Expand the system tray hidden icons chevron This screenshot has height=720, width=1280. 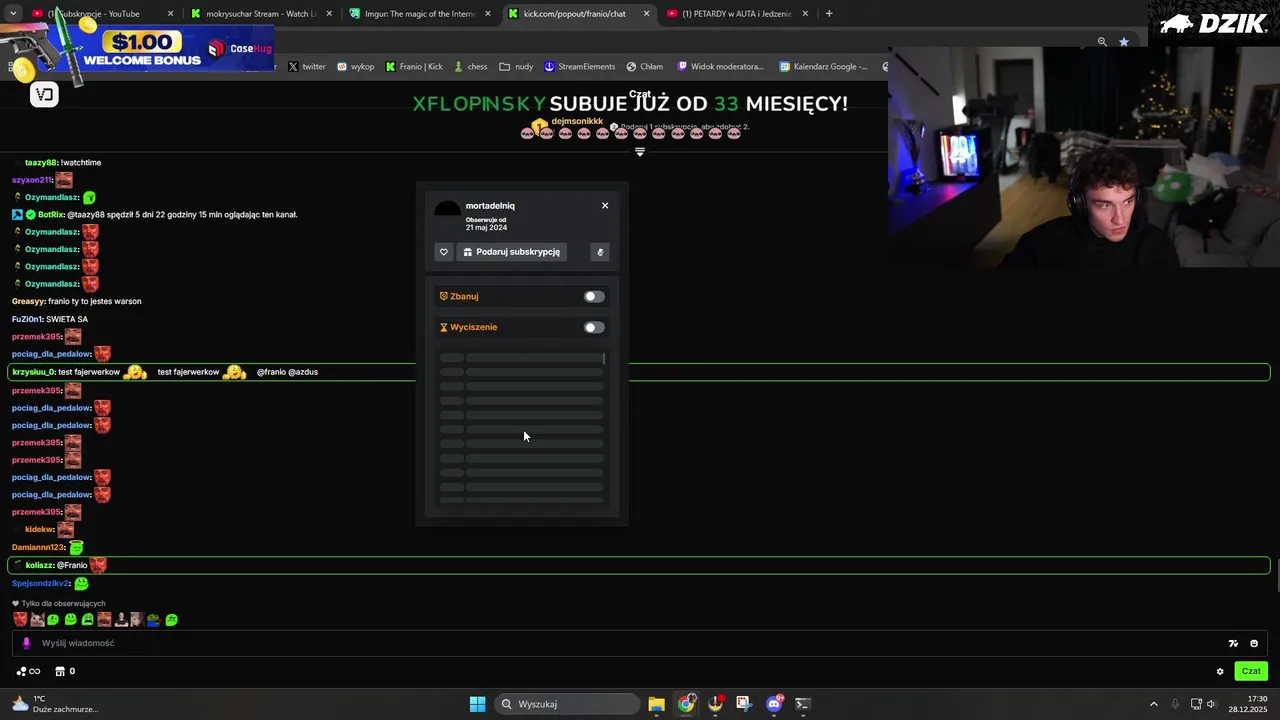coord(1153,704)
